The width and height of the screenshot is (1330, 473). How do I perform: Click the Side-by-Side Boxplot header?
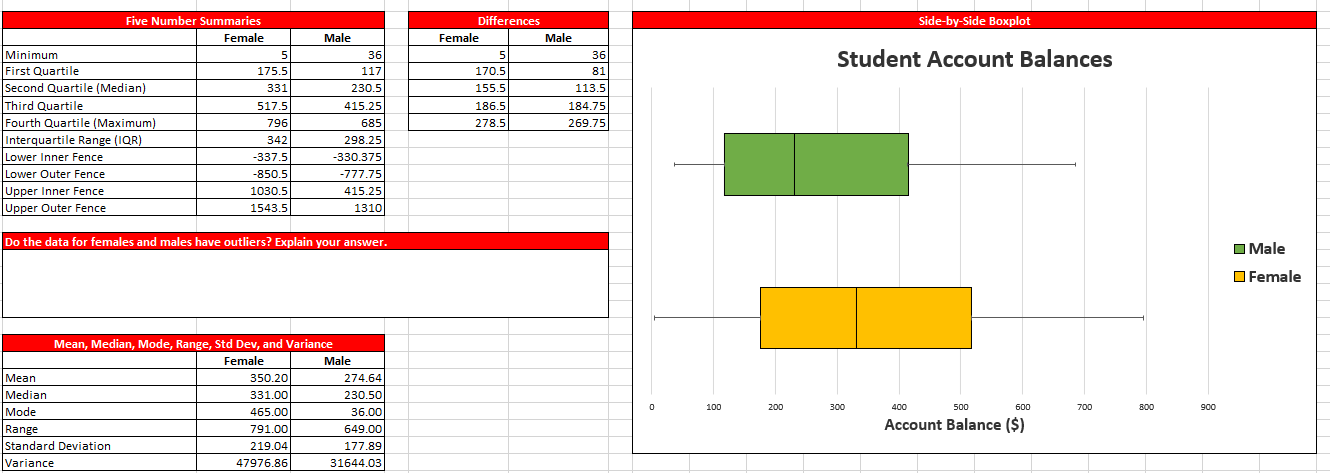[x=974, y=20]
